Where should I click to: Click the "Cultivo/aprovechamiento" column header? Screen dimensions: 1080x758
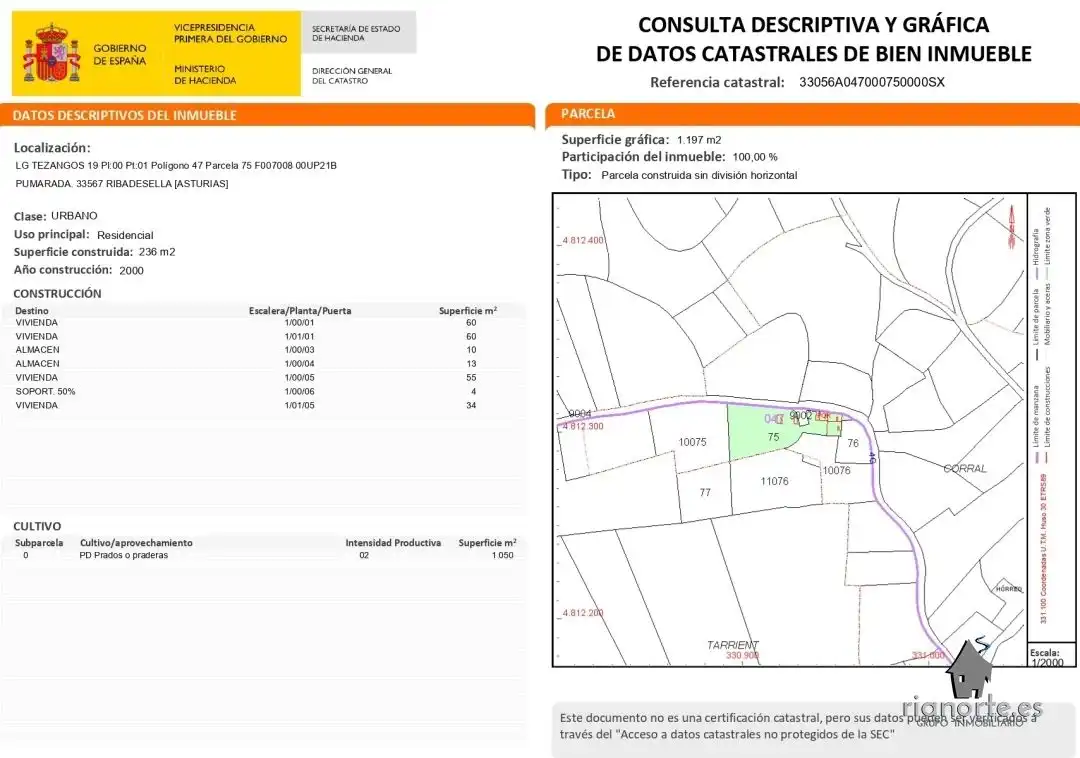coord(136,543)
